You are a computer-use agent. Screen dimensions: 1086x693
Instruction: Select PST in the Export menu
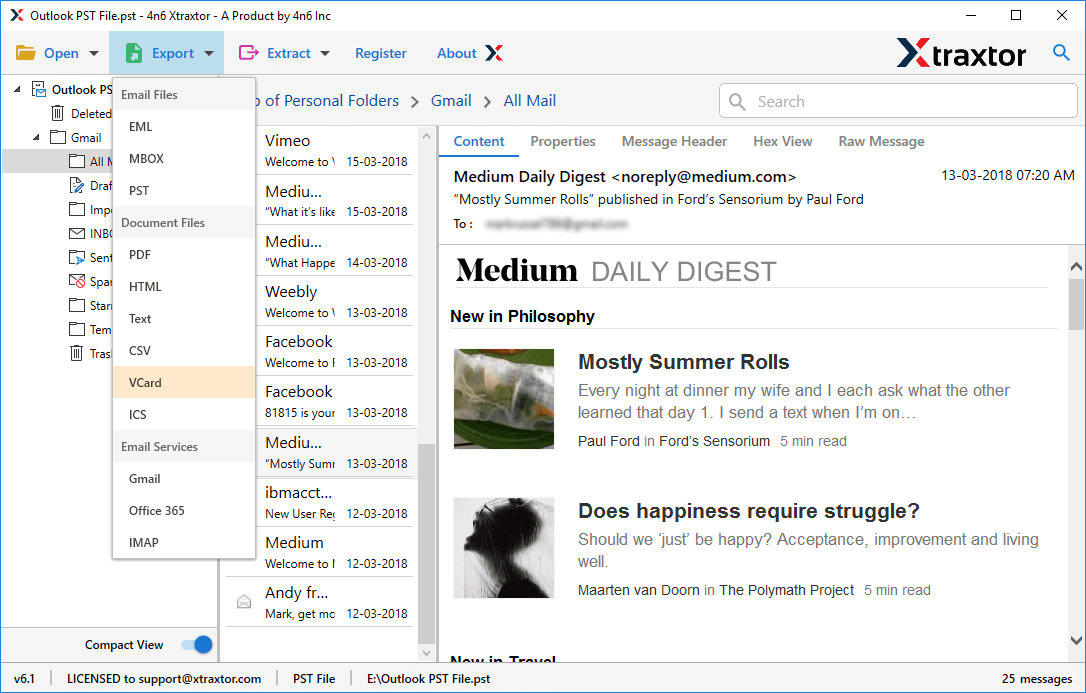[184, 190]
